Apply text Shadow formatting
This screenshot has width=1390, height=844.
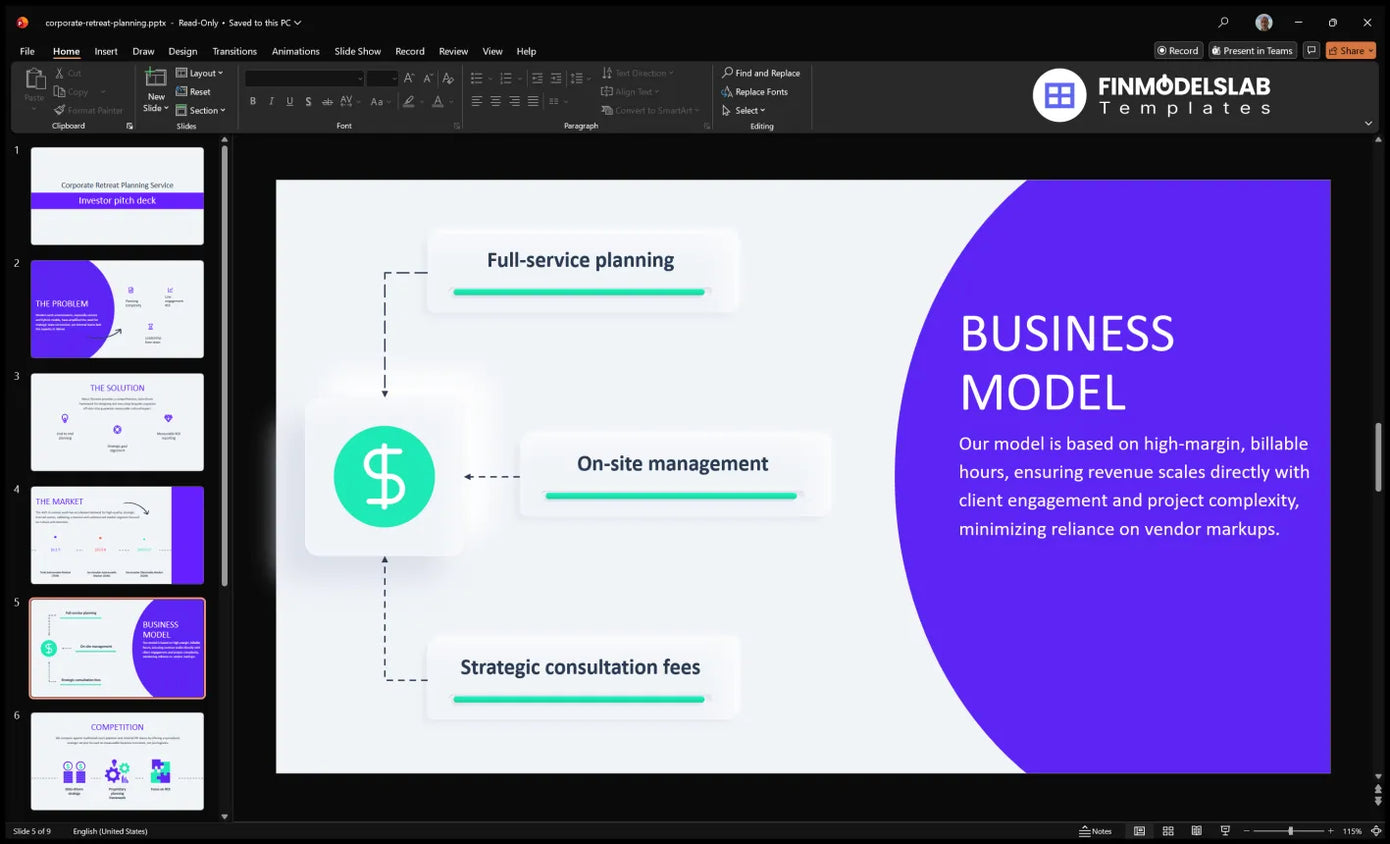[x=308, y=101]
